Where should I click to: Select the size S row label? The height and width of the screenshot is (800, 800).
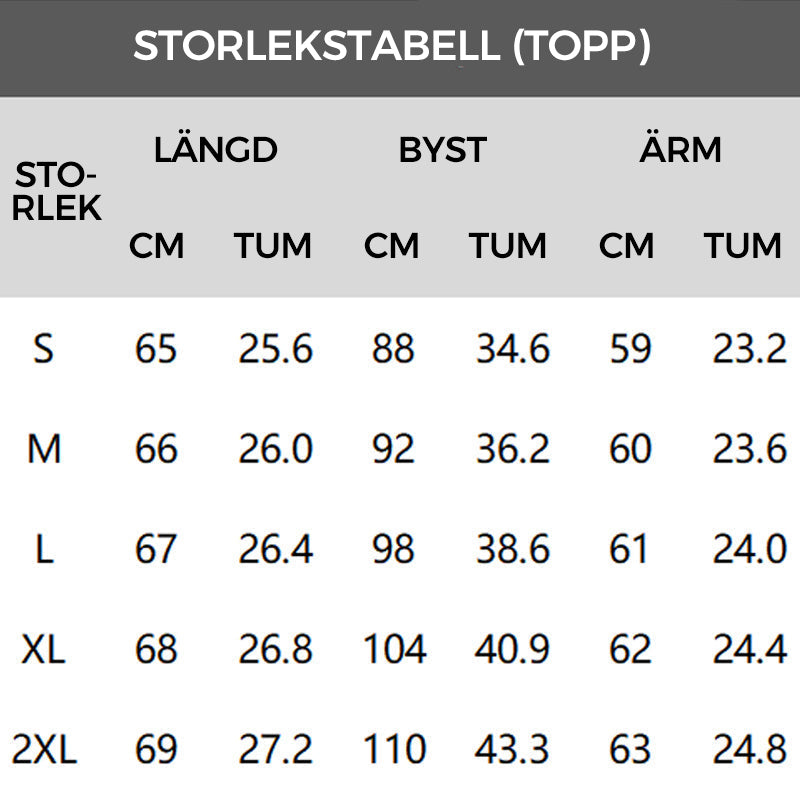click(43, 349)
